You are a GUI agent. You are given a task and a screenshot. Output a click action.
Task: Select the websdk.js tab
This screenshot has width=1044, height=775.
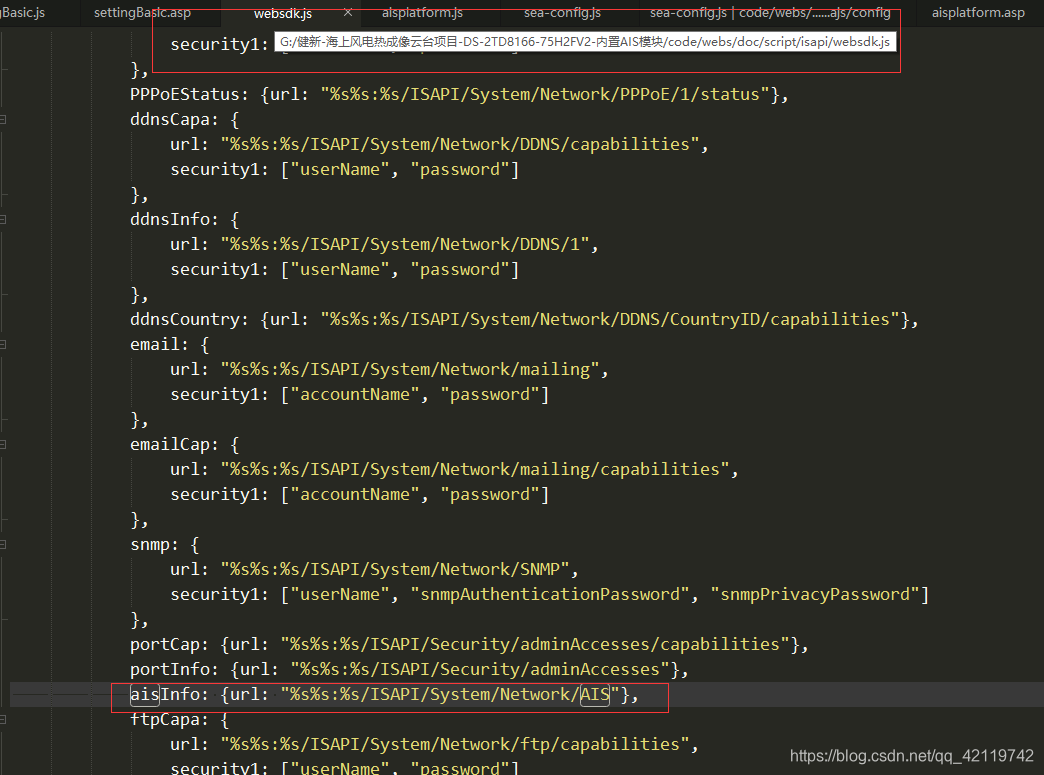pyautogui.click(x=282, y=13)
